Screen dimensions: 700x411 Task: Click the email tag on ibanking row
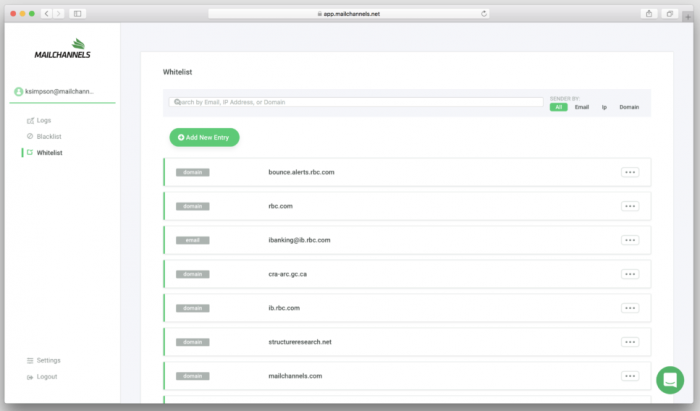pos(192,241)
